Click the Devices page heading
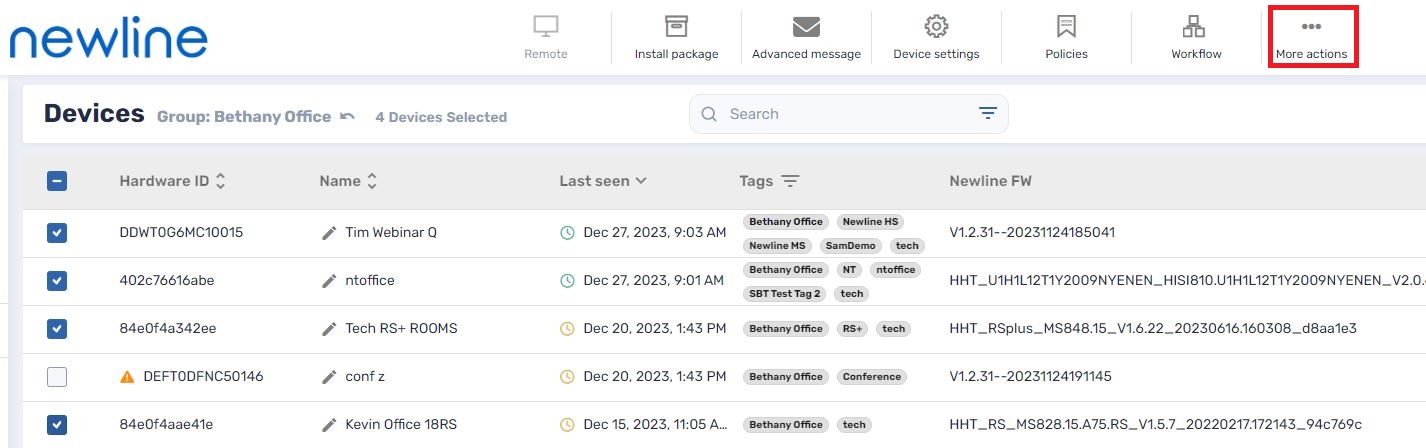 pos(94,113)
